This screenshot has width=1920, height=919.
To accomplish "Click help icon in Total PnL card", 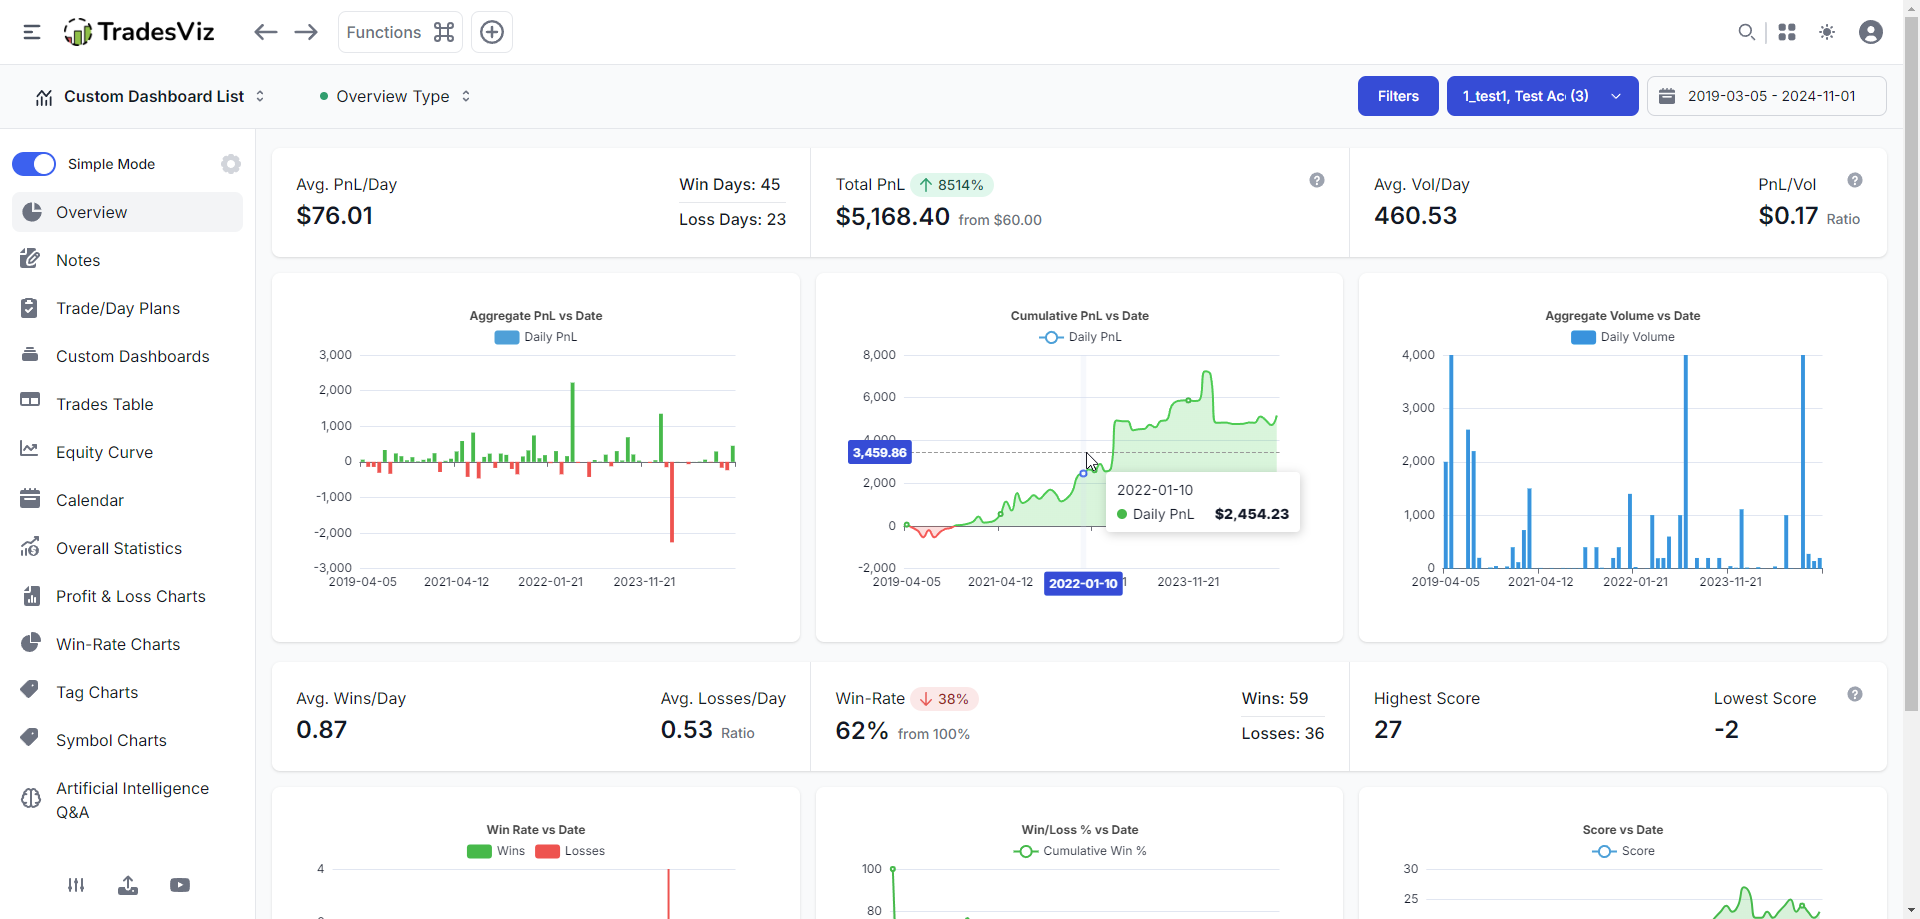I will (1317, 180).
